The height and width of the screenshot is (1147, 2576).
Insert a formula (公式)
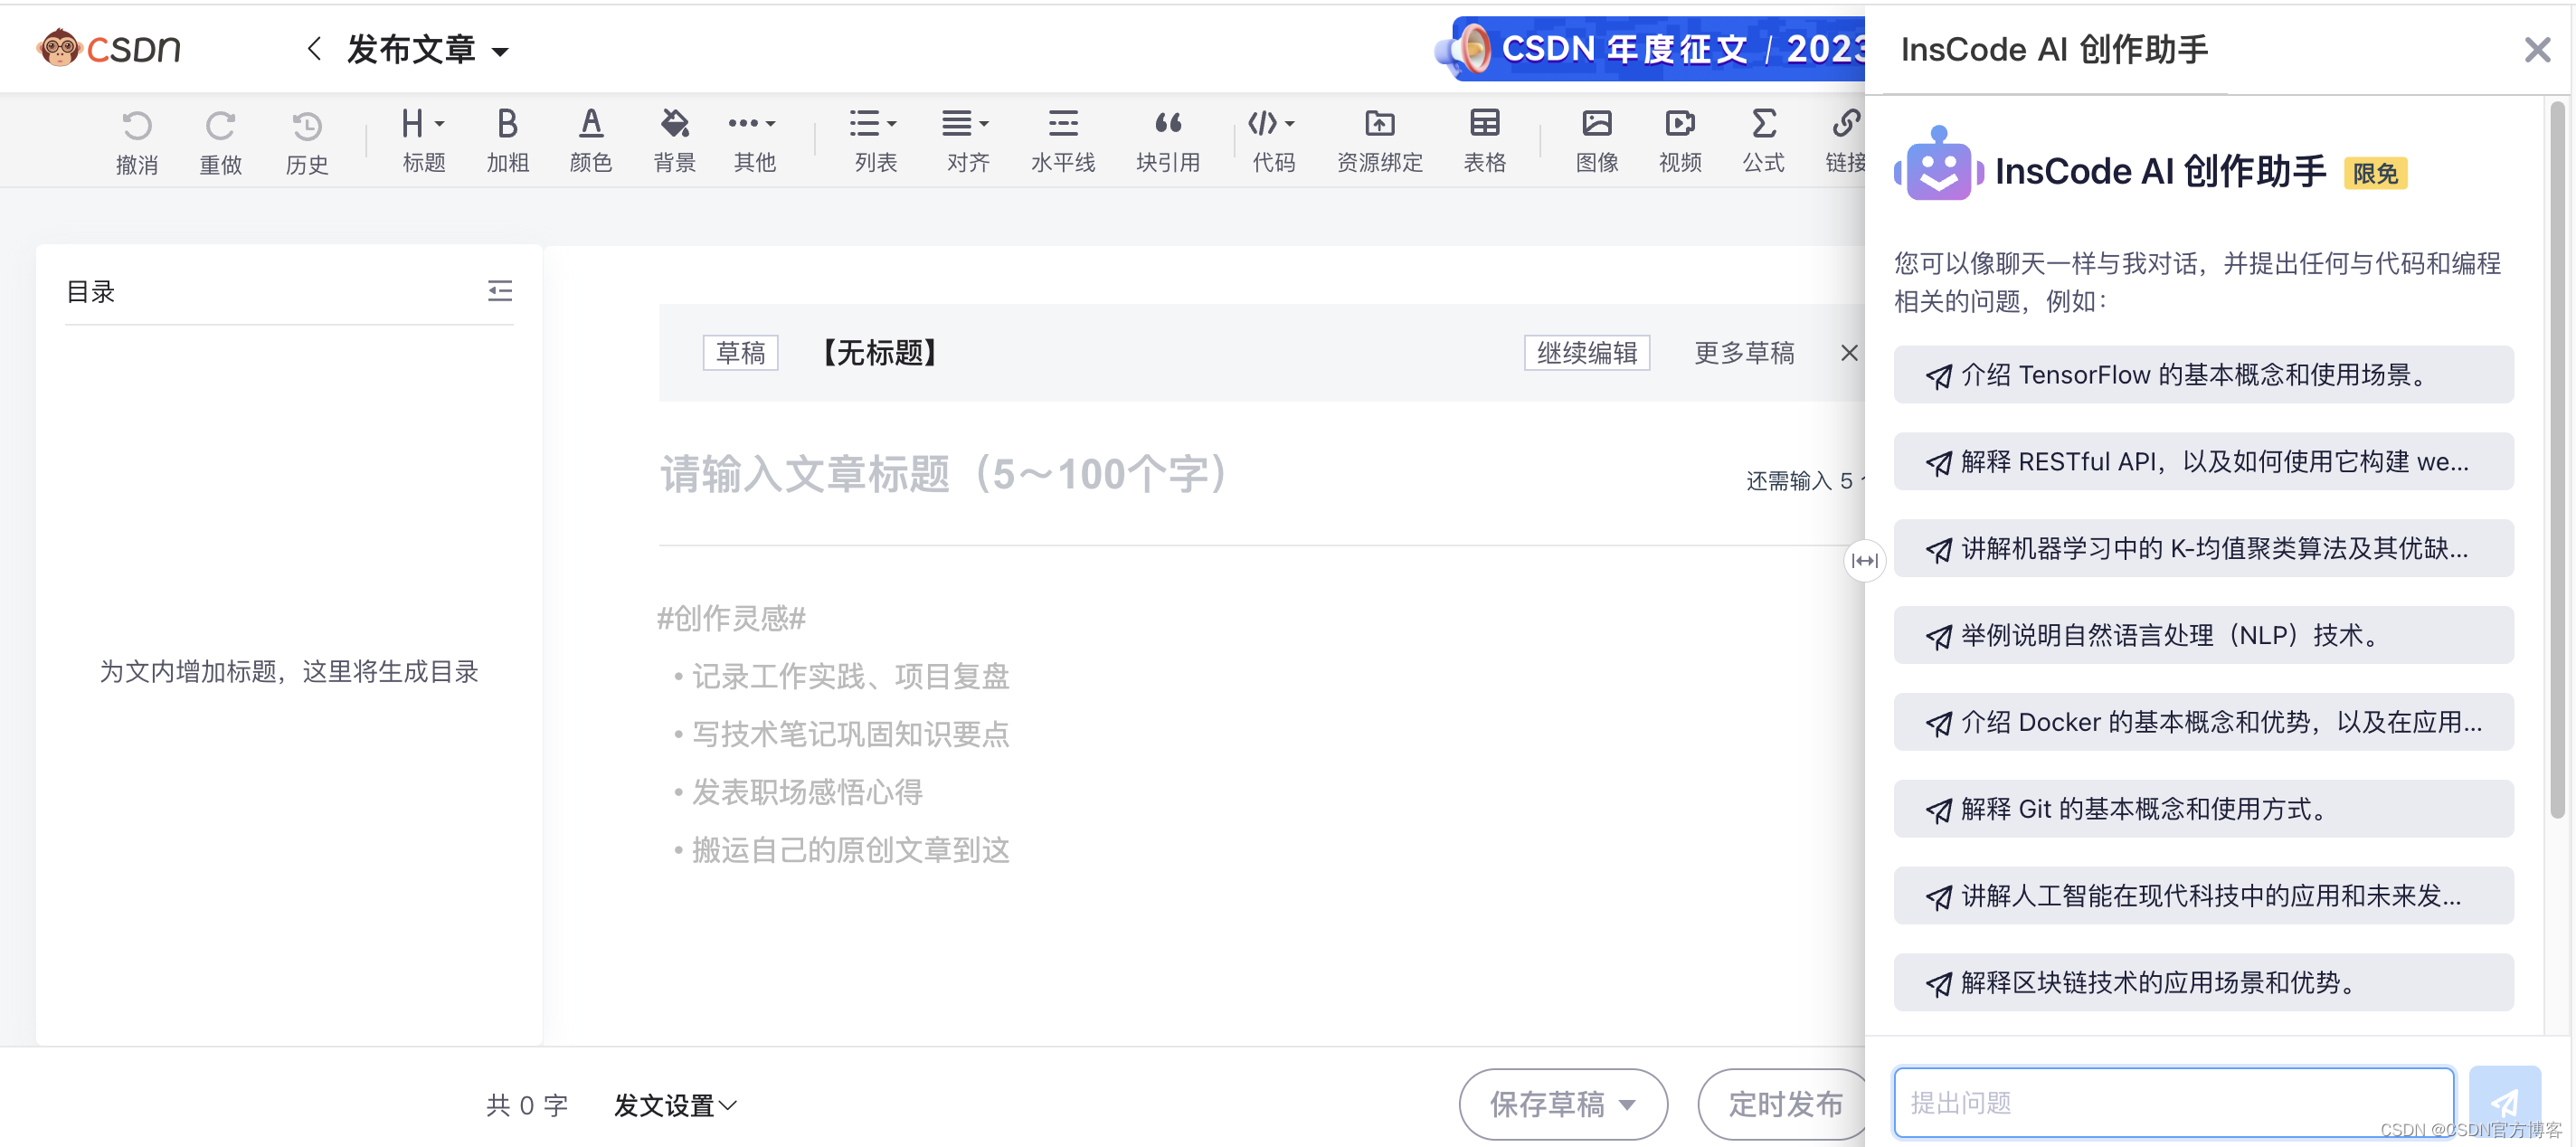tap(1763, 124)
